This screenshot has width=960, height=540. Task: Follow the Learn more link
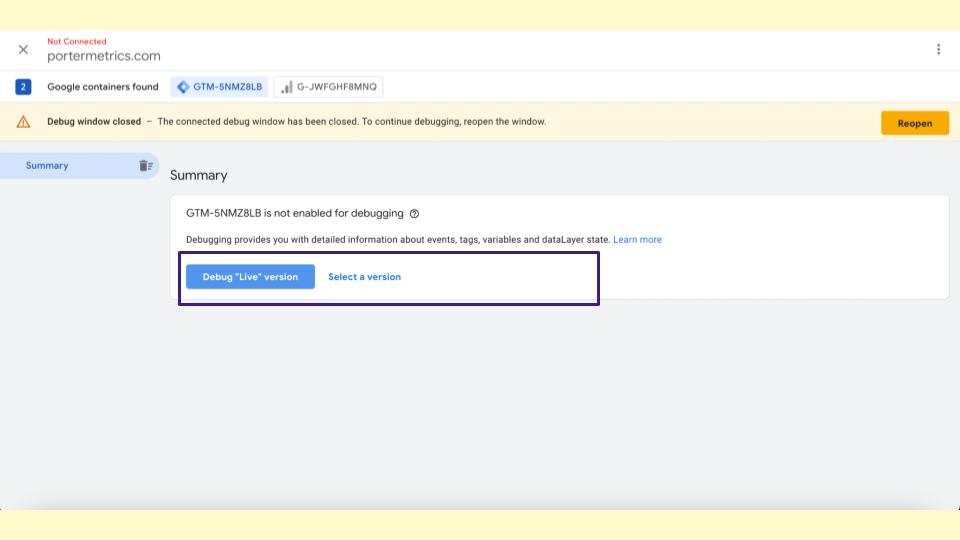click(637, 239)
